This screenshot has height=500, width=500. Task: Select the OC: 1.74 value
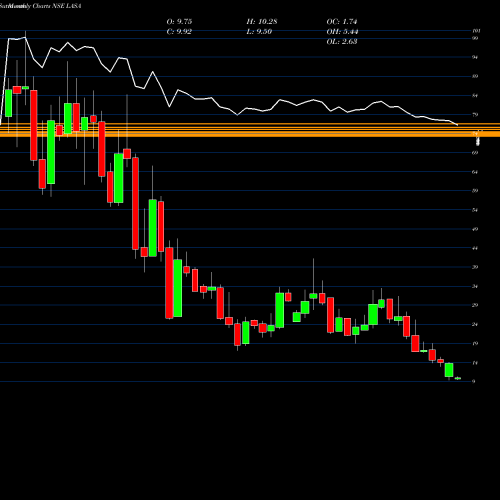(342, 22)
